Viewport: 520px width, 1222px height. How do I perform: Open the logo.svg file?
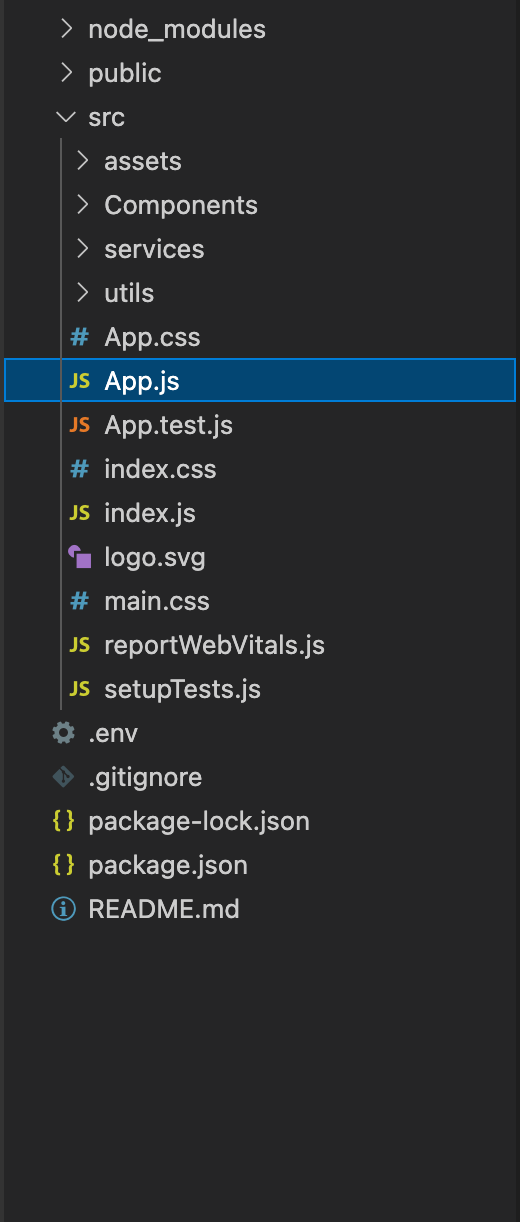pyautogui.click(x=155, y=558)
